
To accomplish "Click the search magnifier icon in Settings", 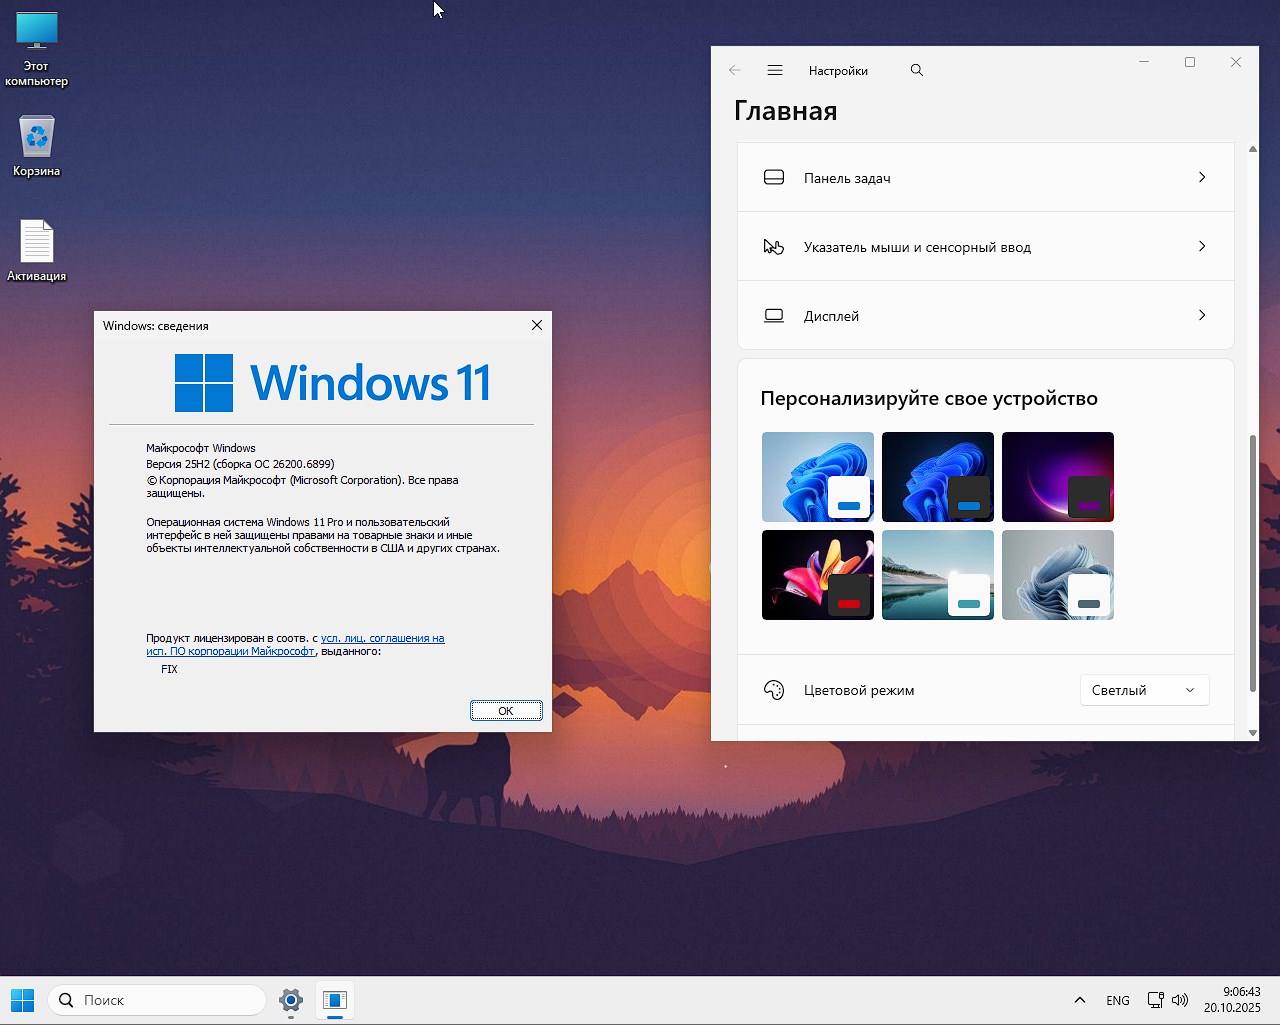I will click(916, 70).
